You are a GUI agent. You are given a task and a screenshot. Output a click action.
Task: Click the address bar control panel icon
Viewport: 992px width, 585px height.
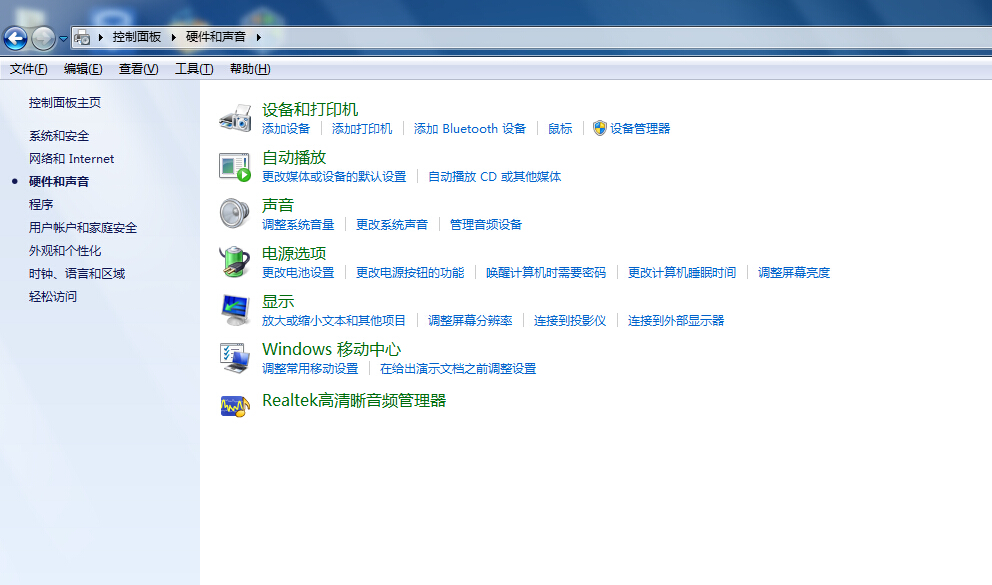(x=82, y=38)
